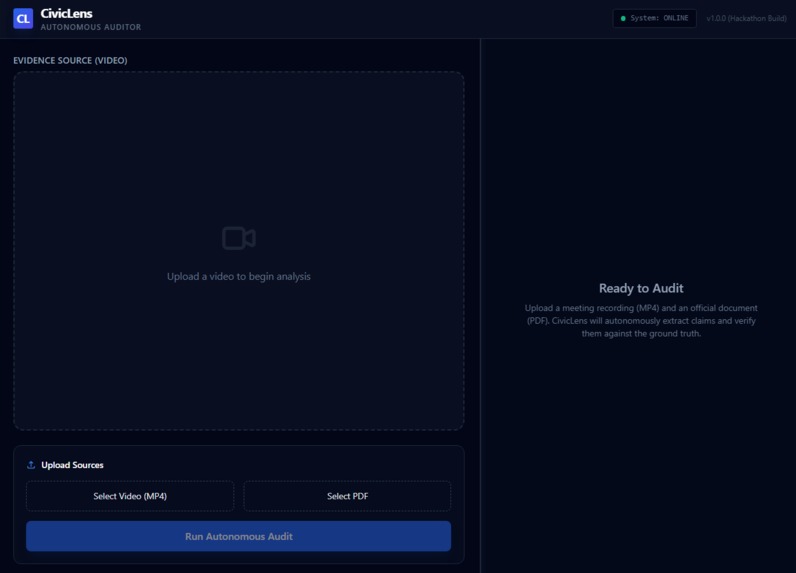This screenshot has height=573, width=796.
Task: Click the description paragraph under Ready to Audit
Action: click(641, 320)
